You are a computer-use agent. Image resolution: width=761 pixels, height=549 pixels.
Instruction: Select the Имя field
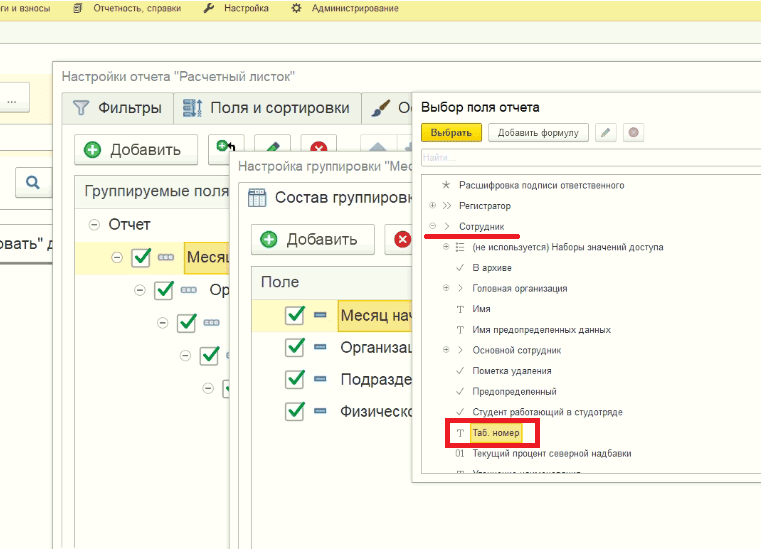(x=481, y=309)
